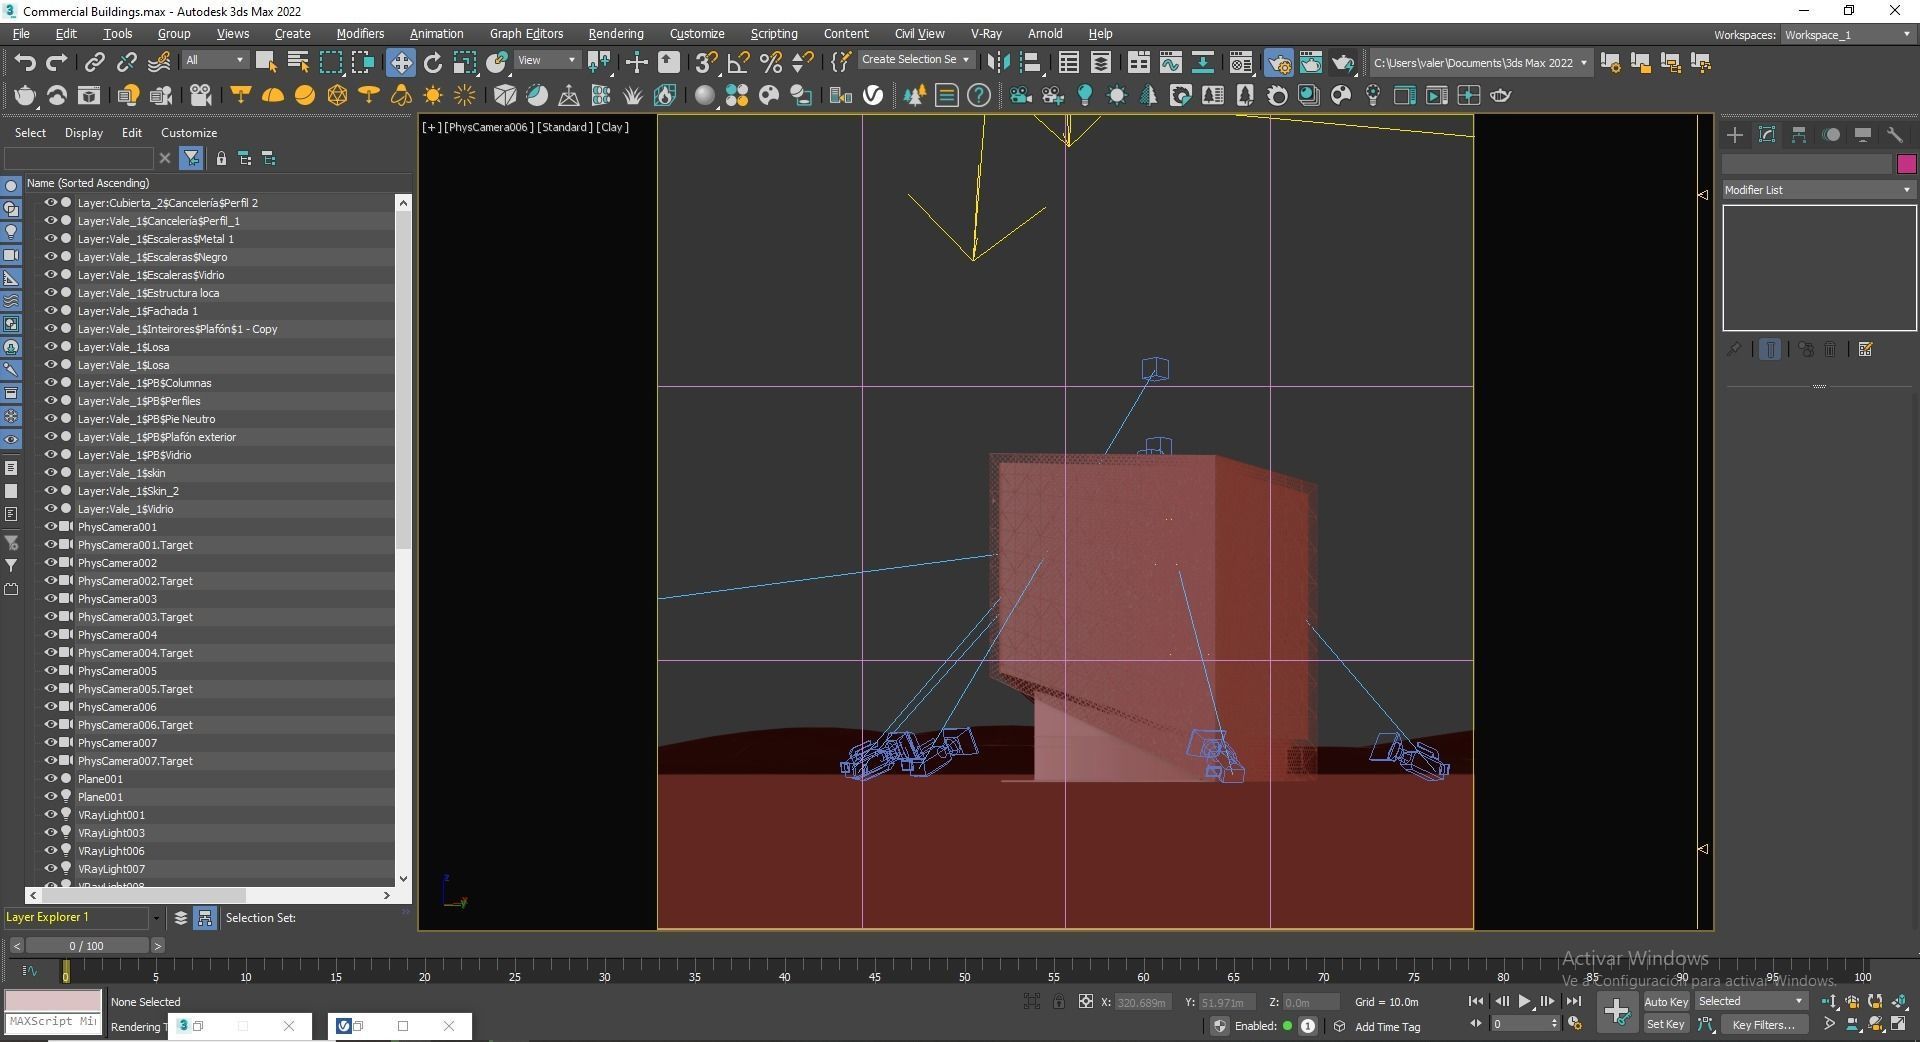Screen dimensions: 1920x1042
Task: Click Go to Start playback button
Action: pyautogui.click(x=1476, y=1001)
